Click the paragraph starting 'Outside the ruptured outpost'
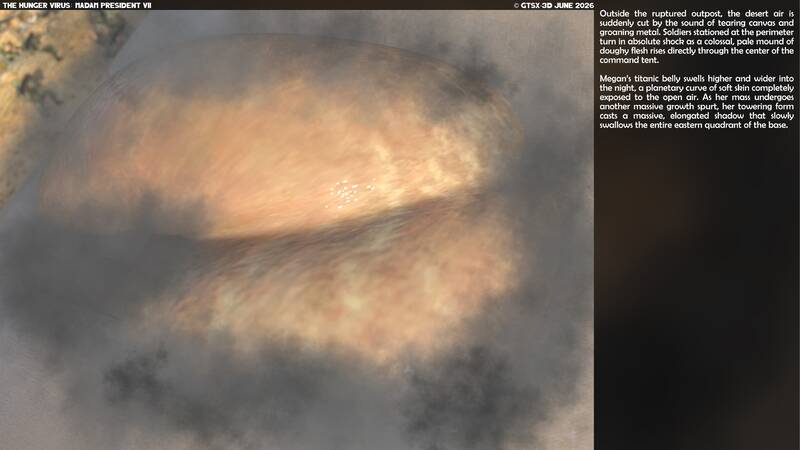This screenshot has height=450, width=800. point(696,37)
